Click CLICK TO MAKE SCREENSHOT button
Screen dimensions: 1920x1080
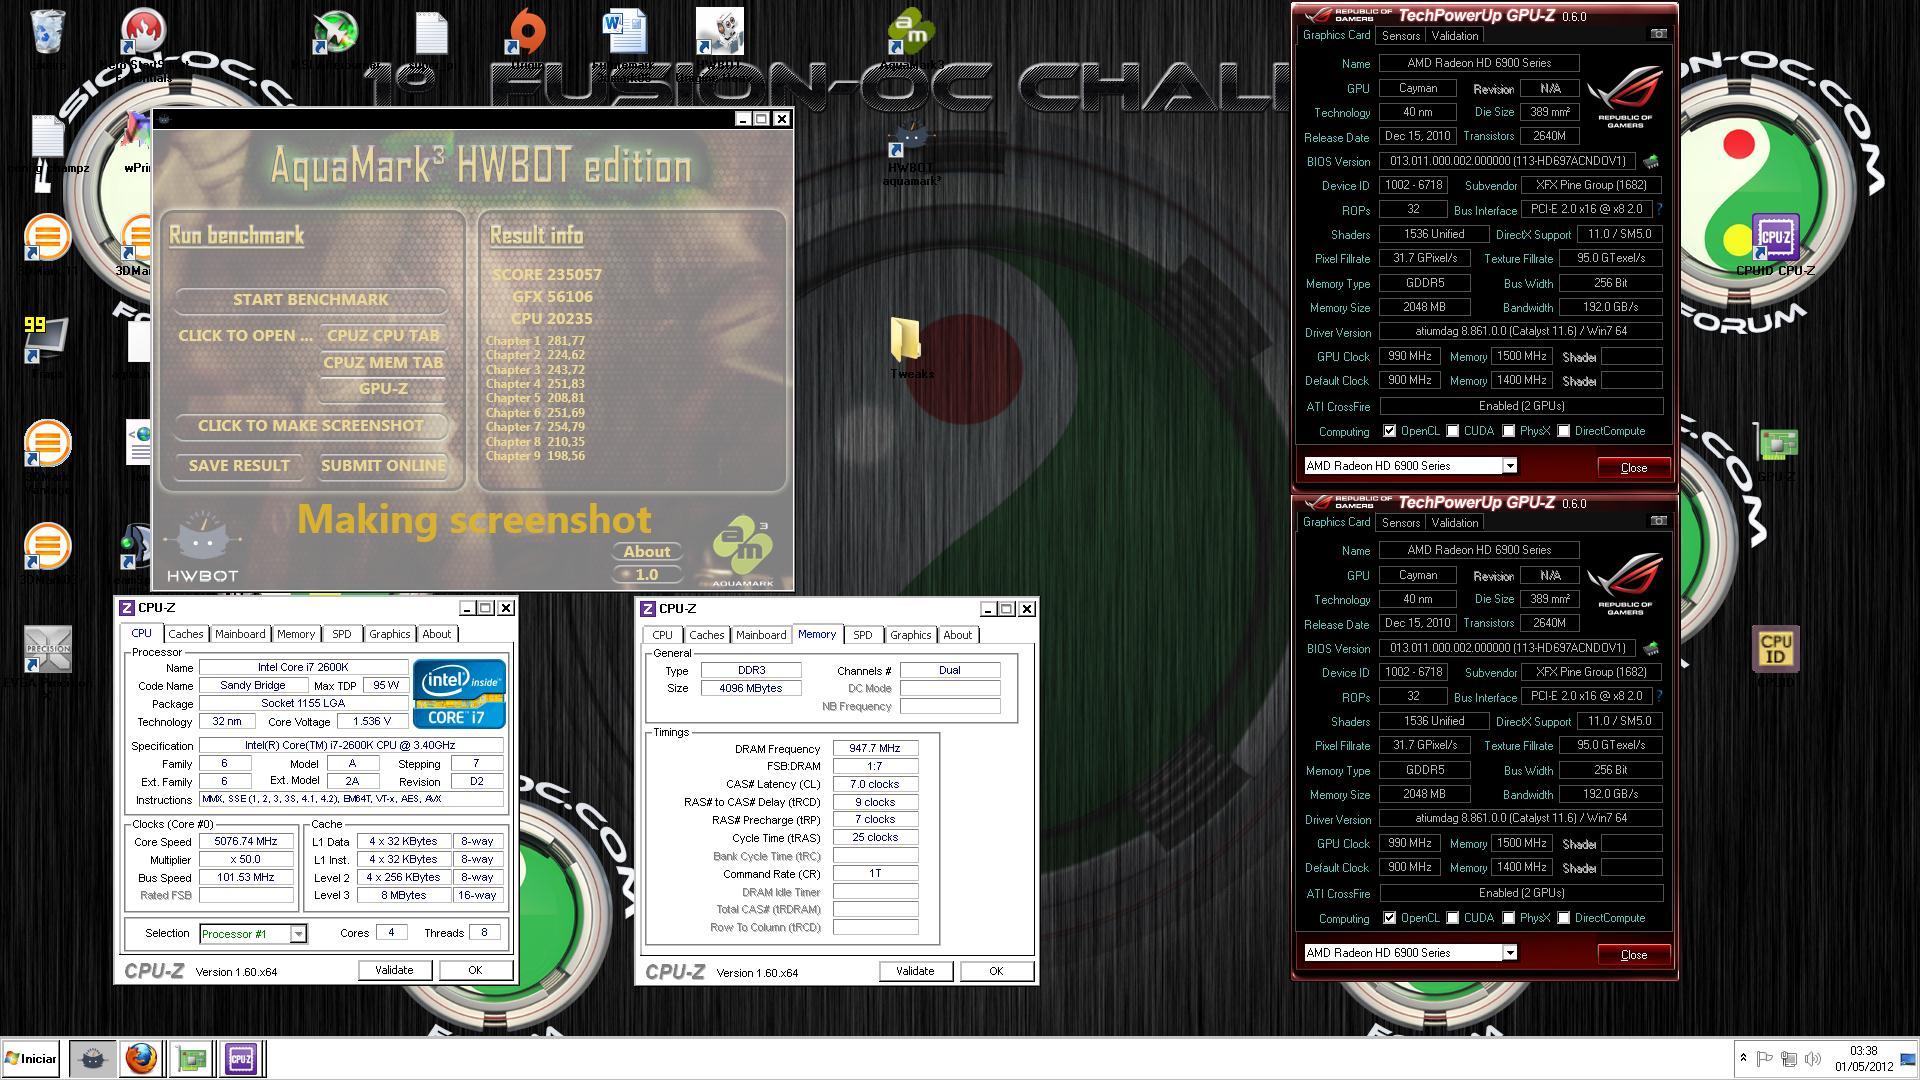(311, 426)
